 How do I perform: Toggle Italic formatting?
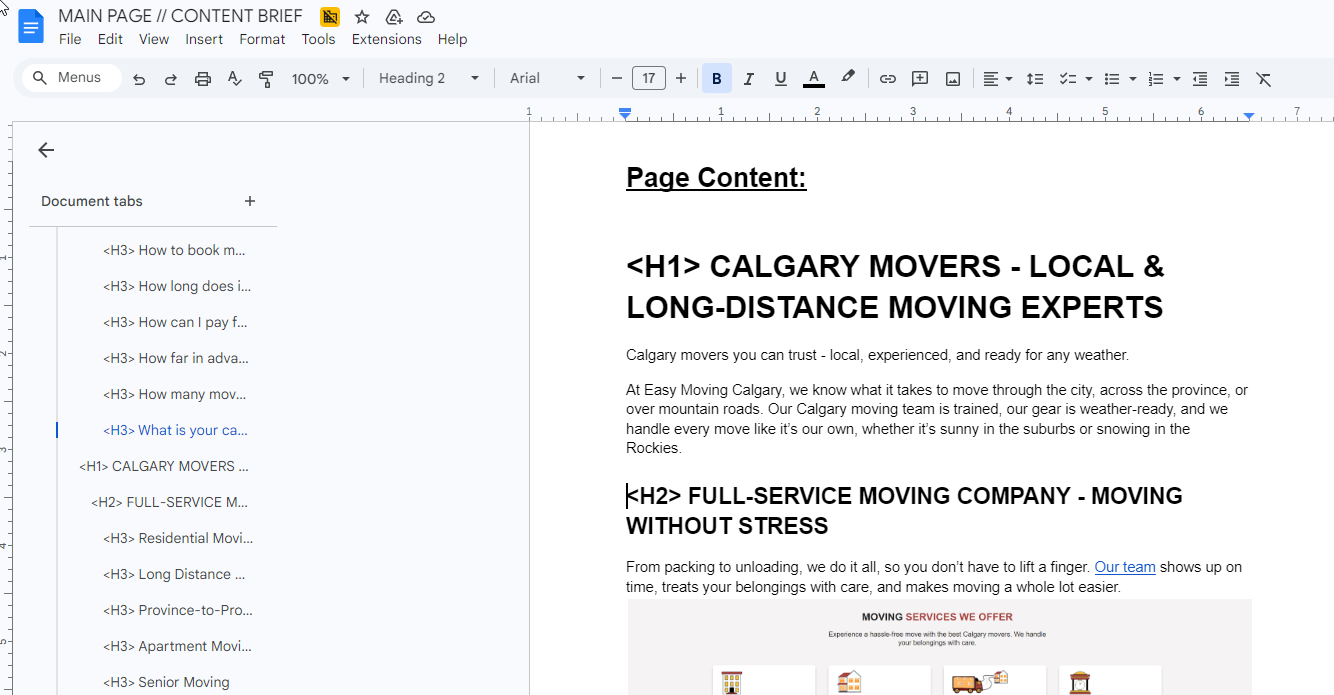748,79
